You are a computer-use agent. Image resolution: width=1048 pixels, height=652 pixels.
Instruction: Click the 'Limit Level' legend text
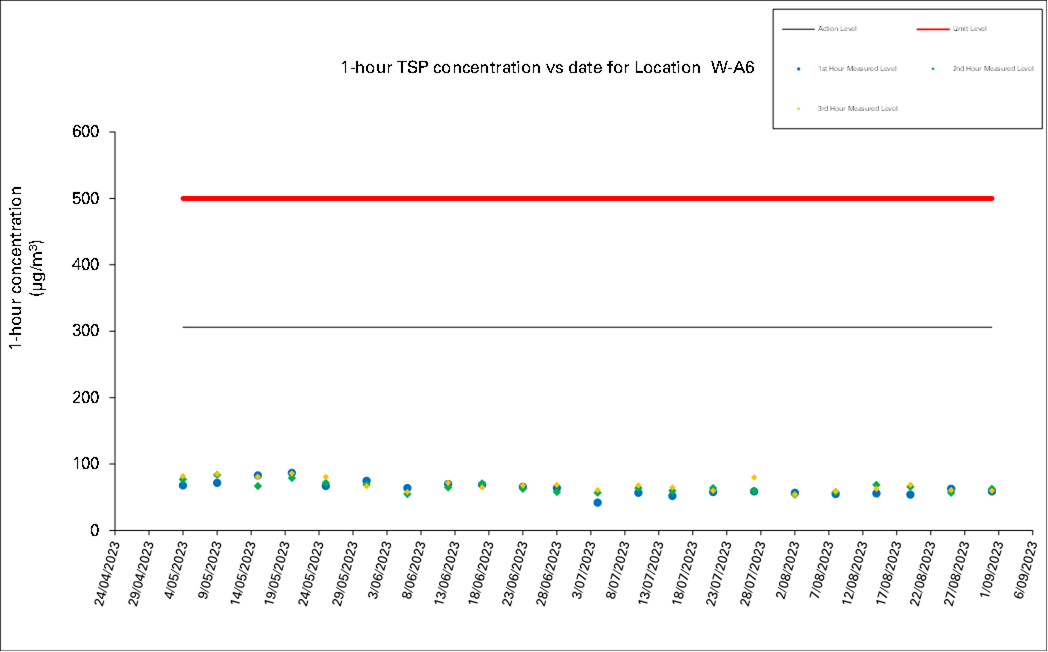click(x=968, y=29)
